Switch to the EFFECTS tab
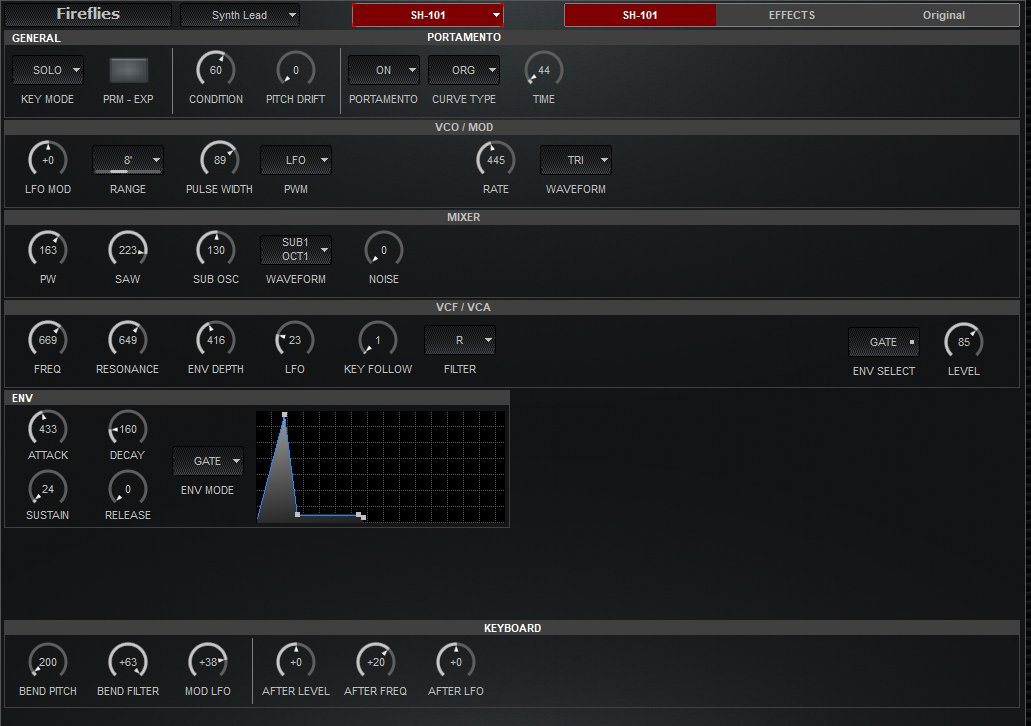 coord(792,15)
